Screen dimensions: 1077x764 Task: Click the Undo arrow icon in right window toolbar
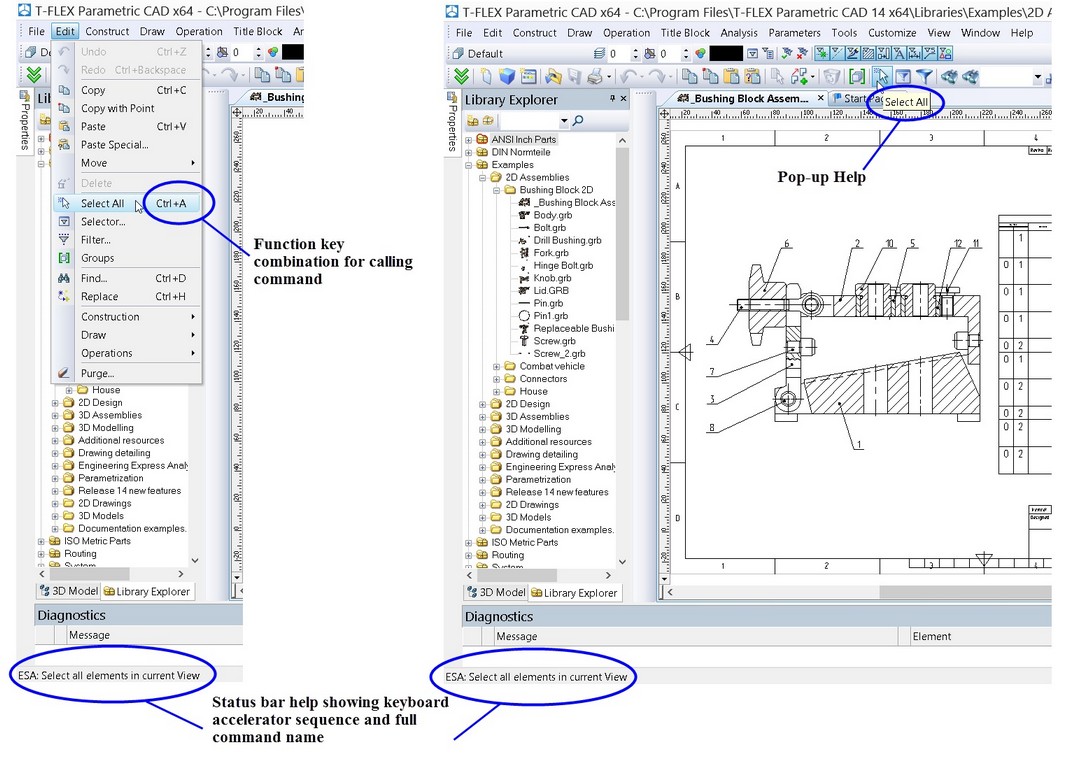point(628,76)
